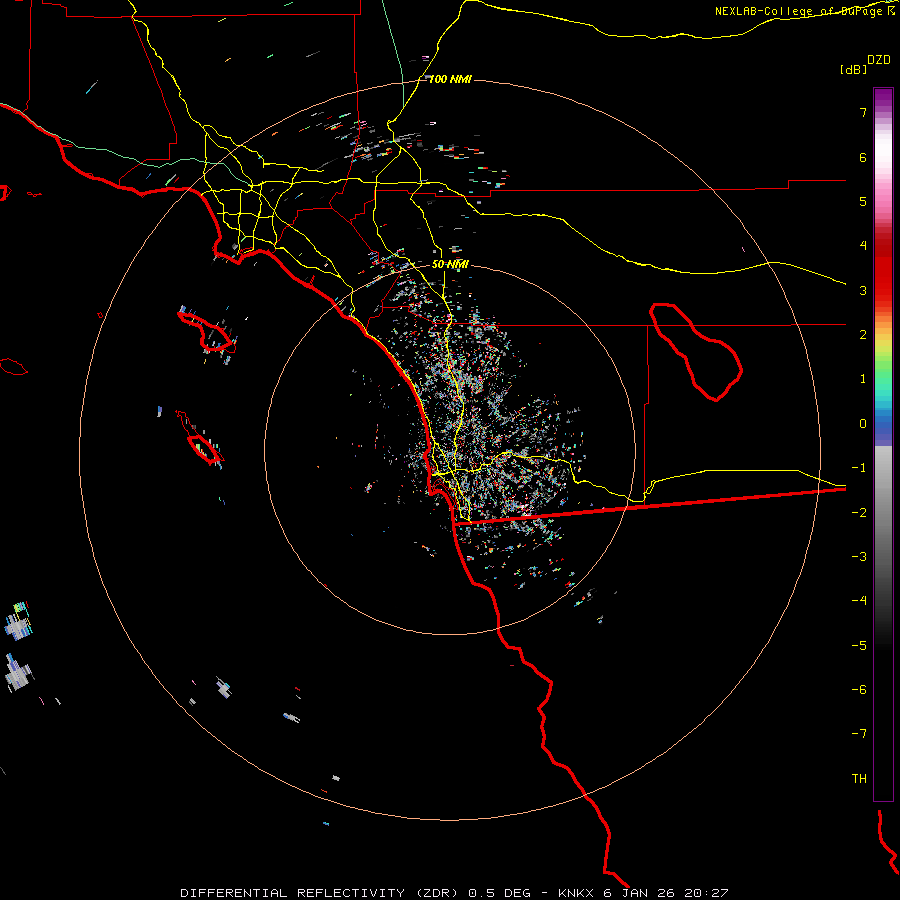Click the 3 dB label on the scale
Viewport: 900px width, 900px height.
click(863, 290)
